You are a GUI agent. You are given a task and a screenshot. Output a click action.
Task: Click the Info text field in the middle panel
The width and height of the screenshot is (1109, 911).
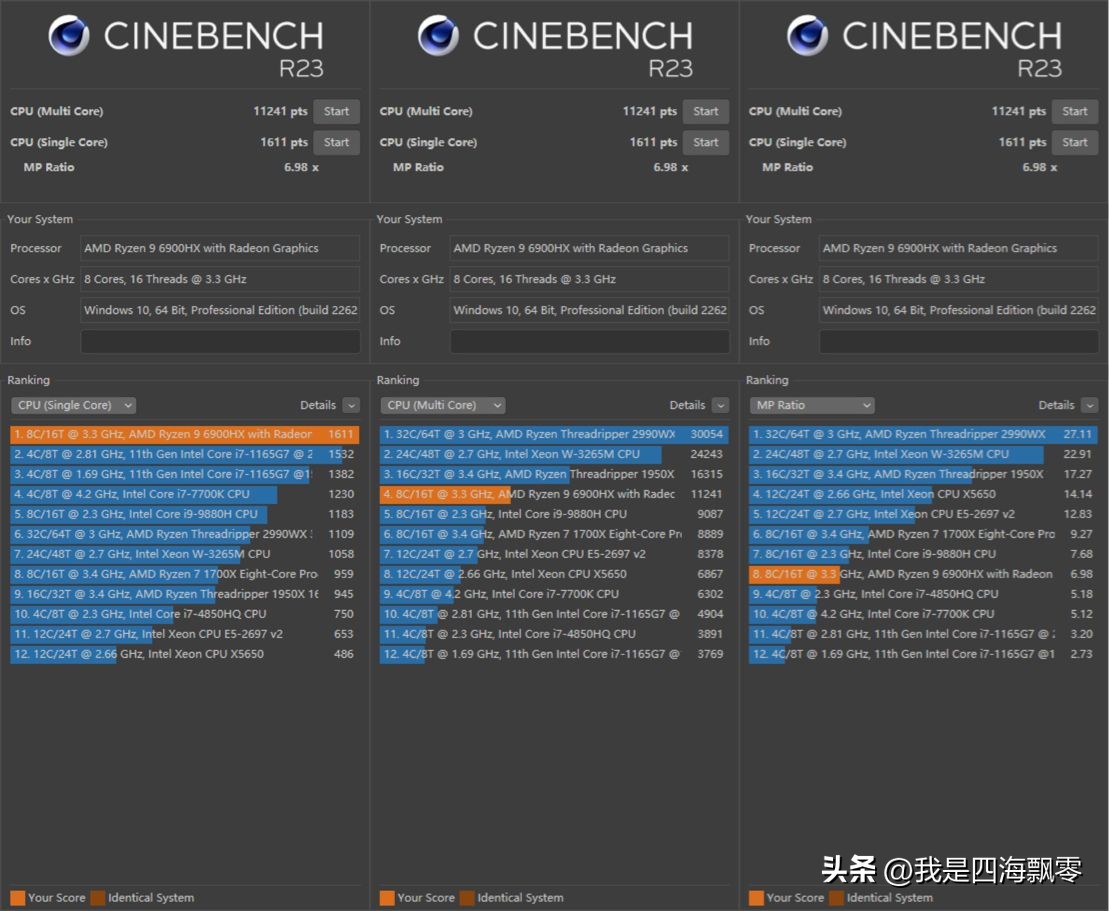pyautogui.click(x=589, y=342)
